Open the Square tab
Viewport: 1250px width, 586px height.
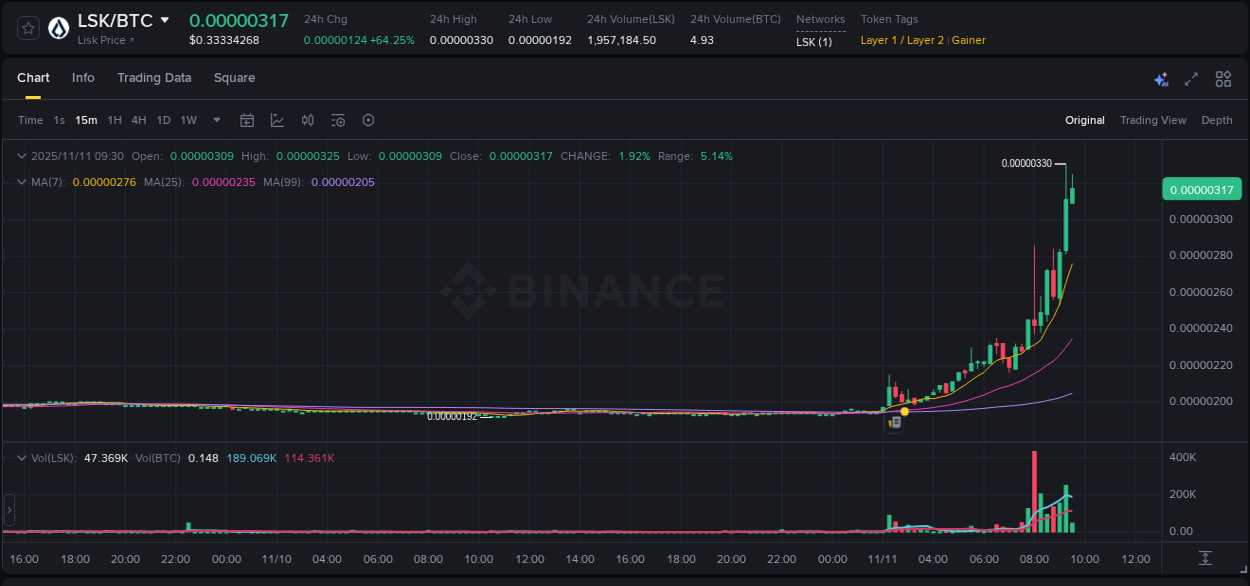(234, 78)
